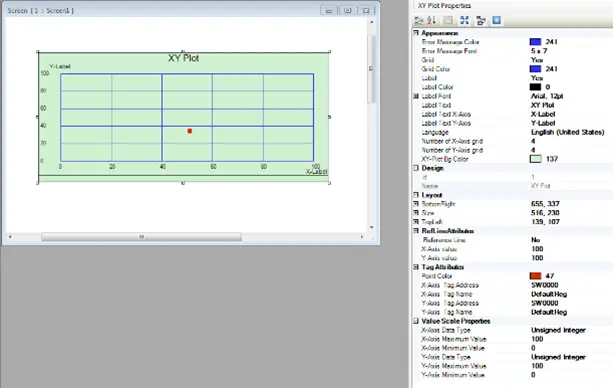613x388 pixels.
Task: Select the Size value 516, 230
Action: click(x=545, y=212)
